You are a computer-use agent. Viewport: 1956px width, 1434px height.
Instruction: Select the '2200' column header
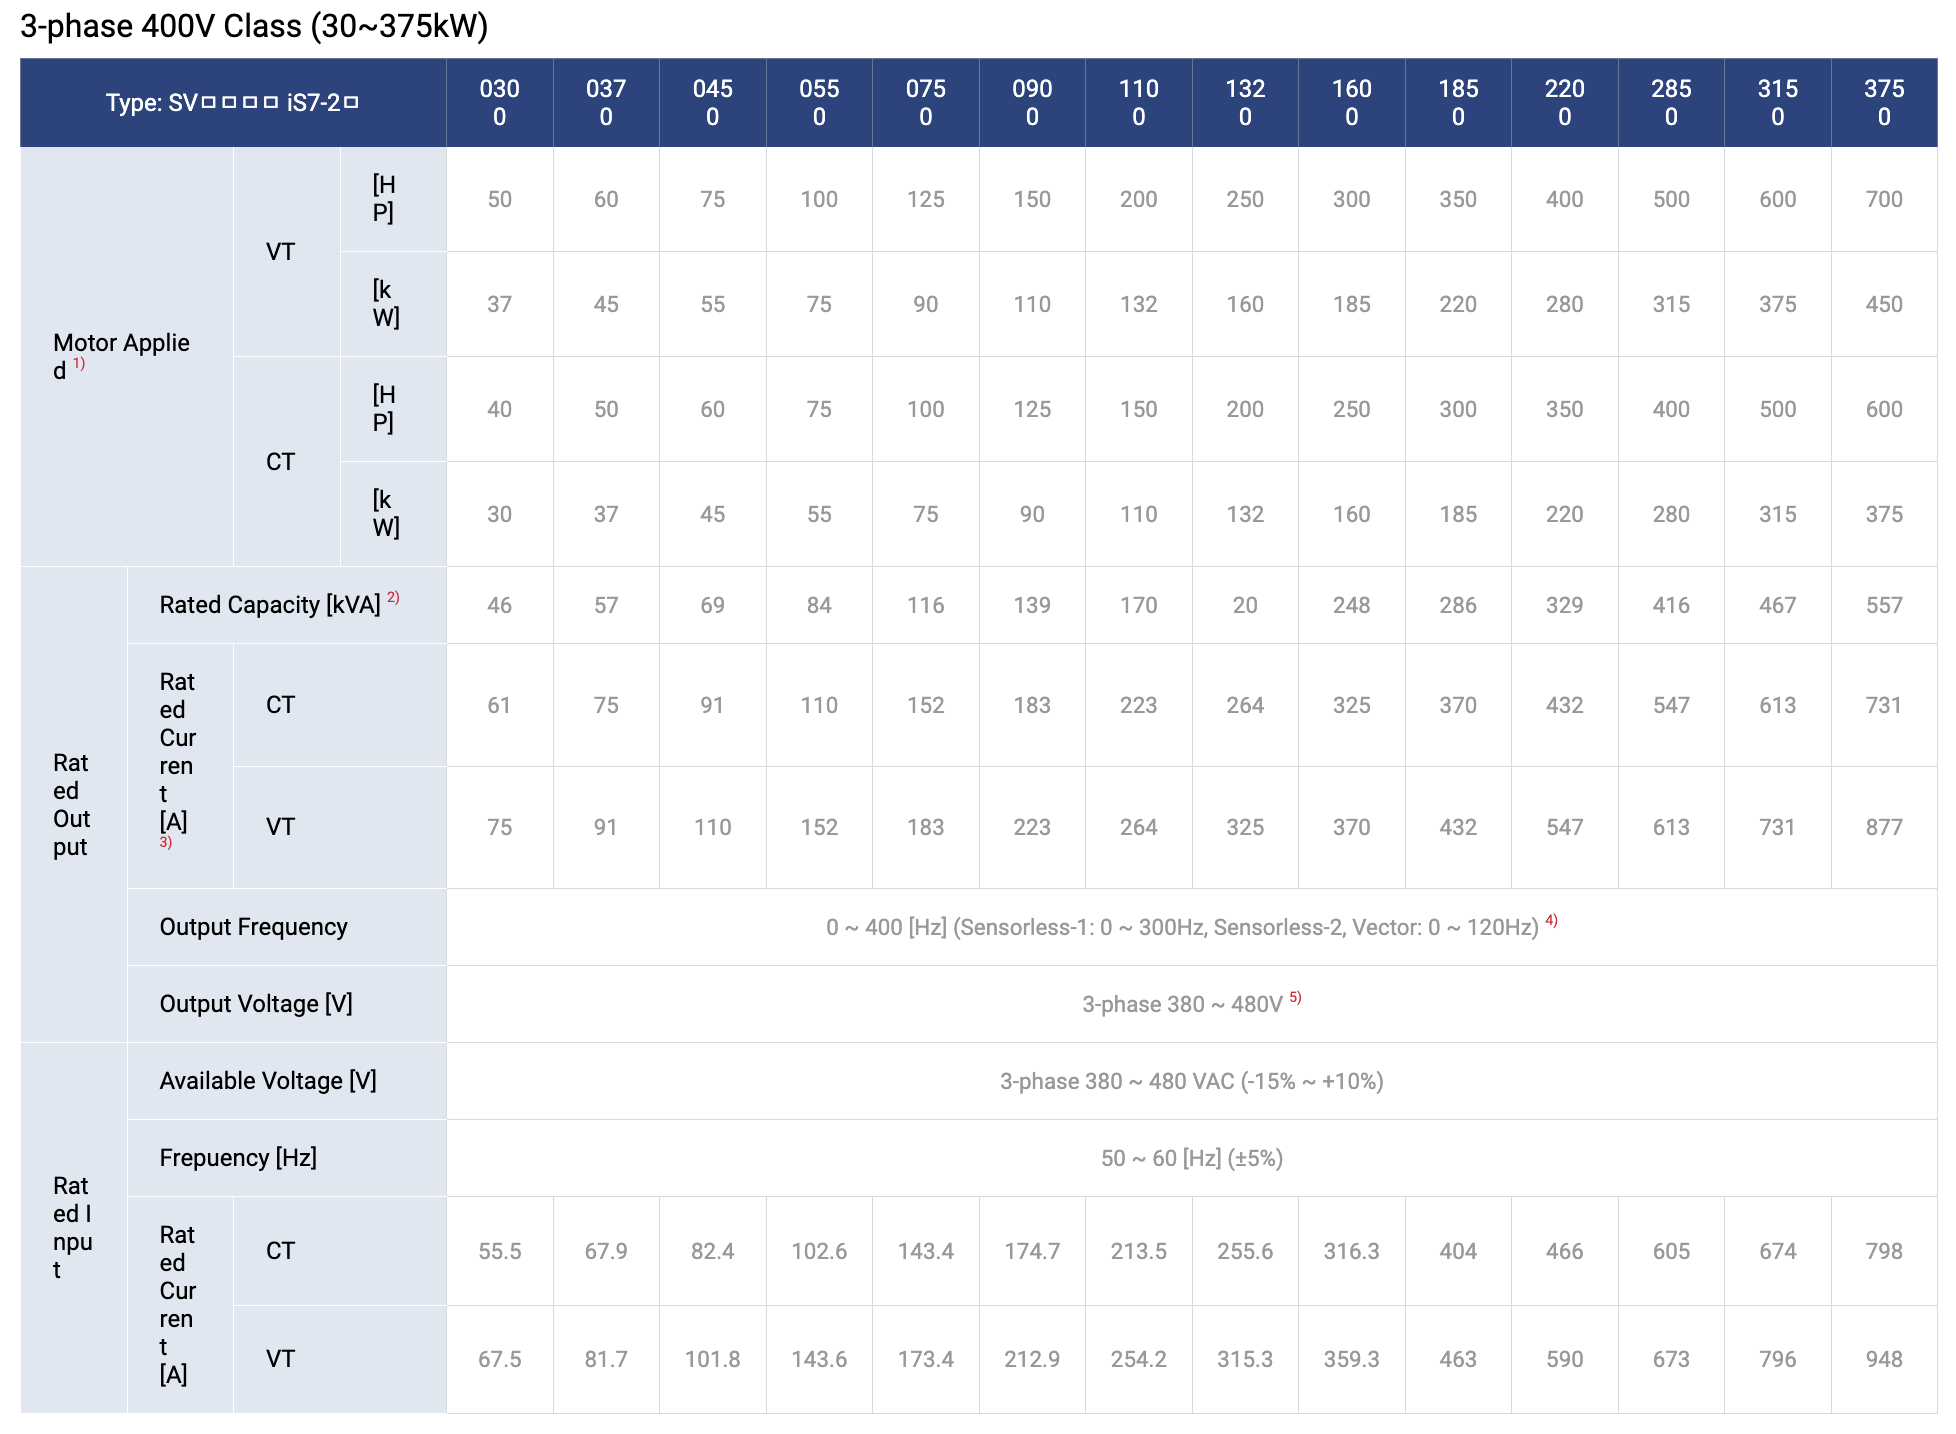pyautogui.click(x=1565, y=103)
